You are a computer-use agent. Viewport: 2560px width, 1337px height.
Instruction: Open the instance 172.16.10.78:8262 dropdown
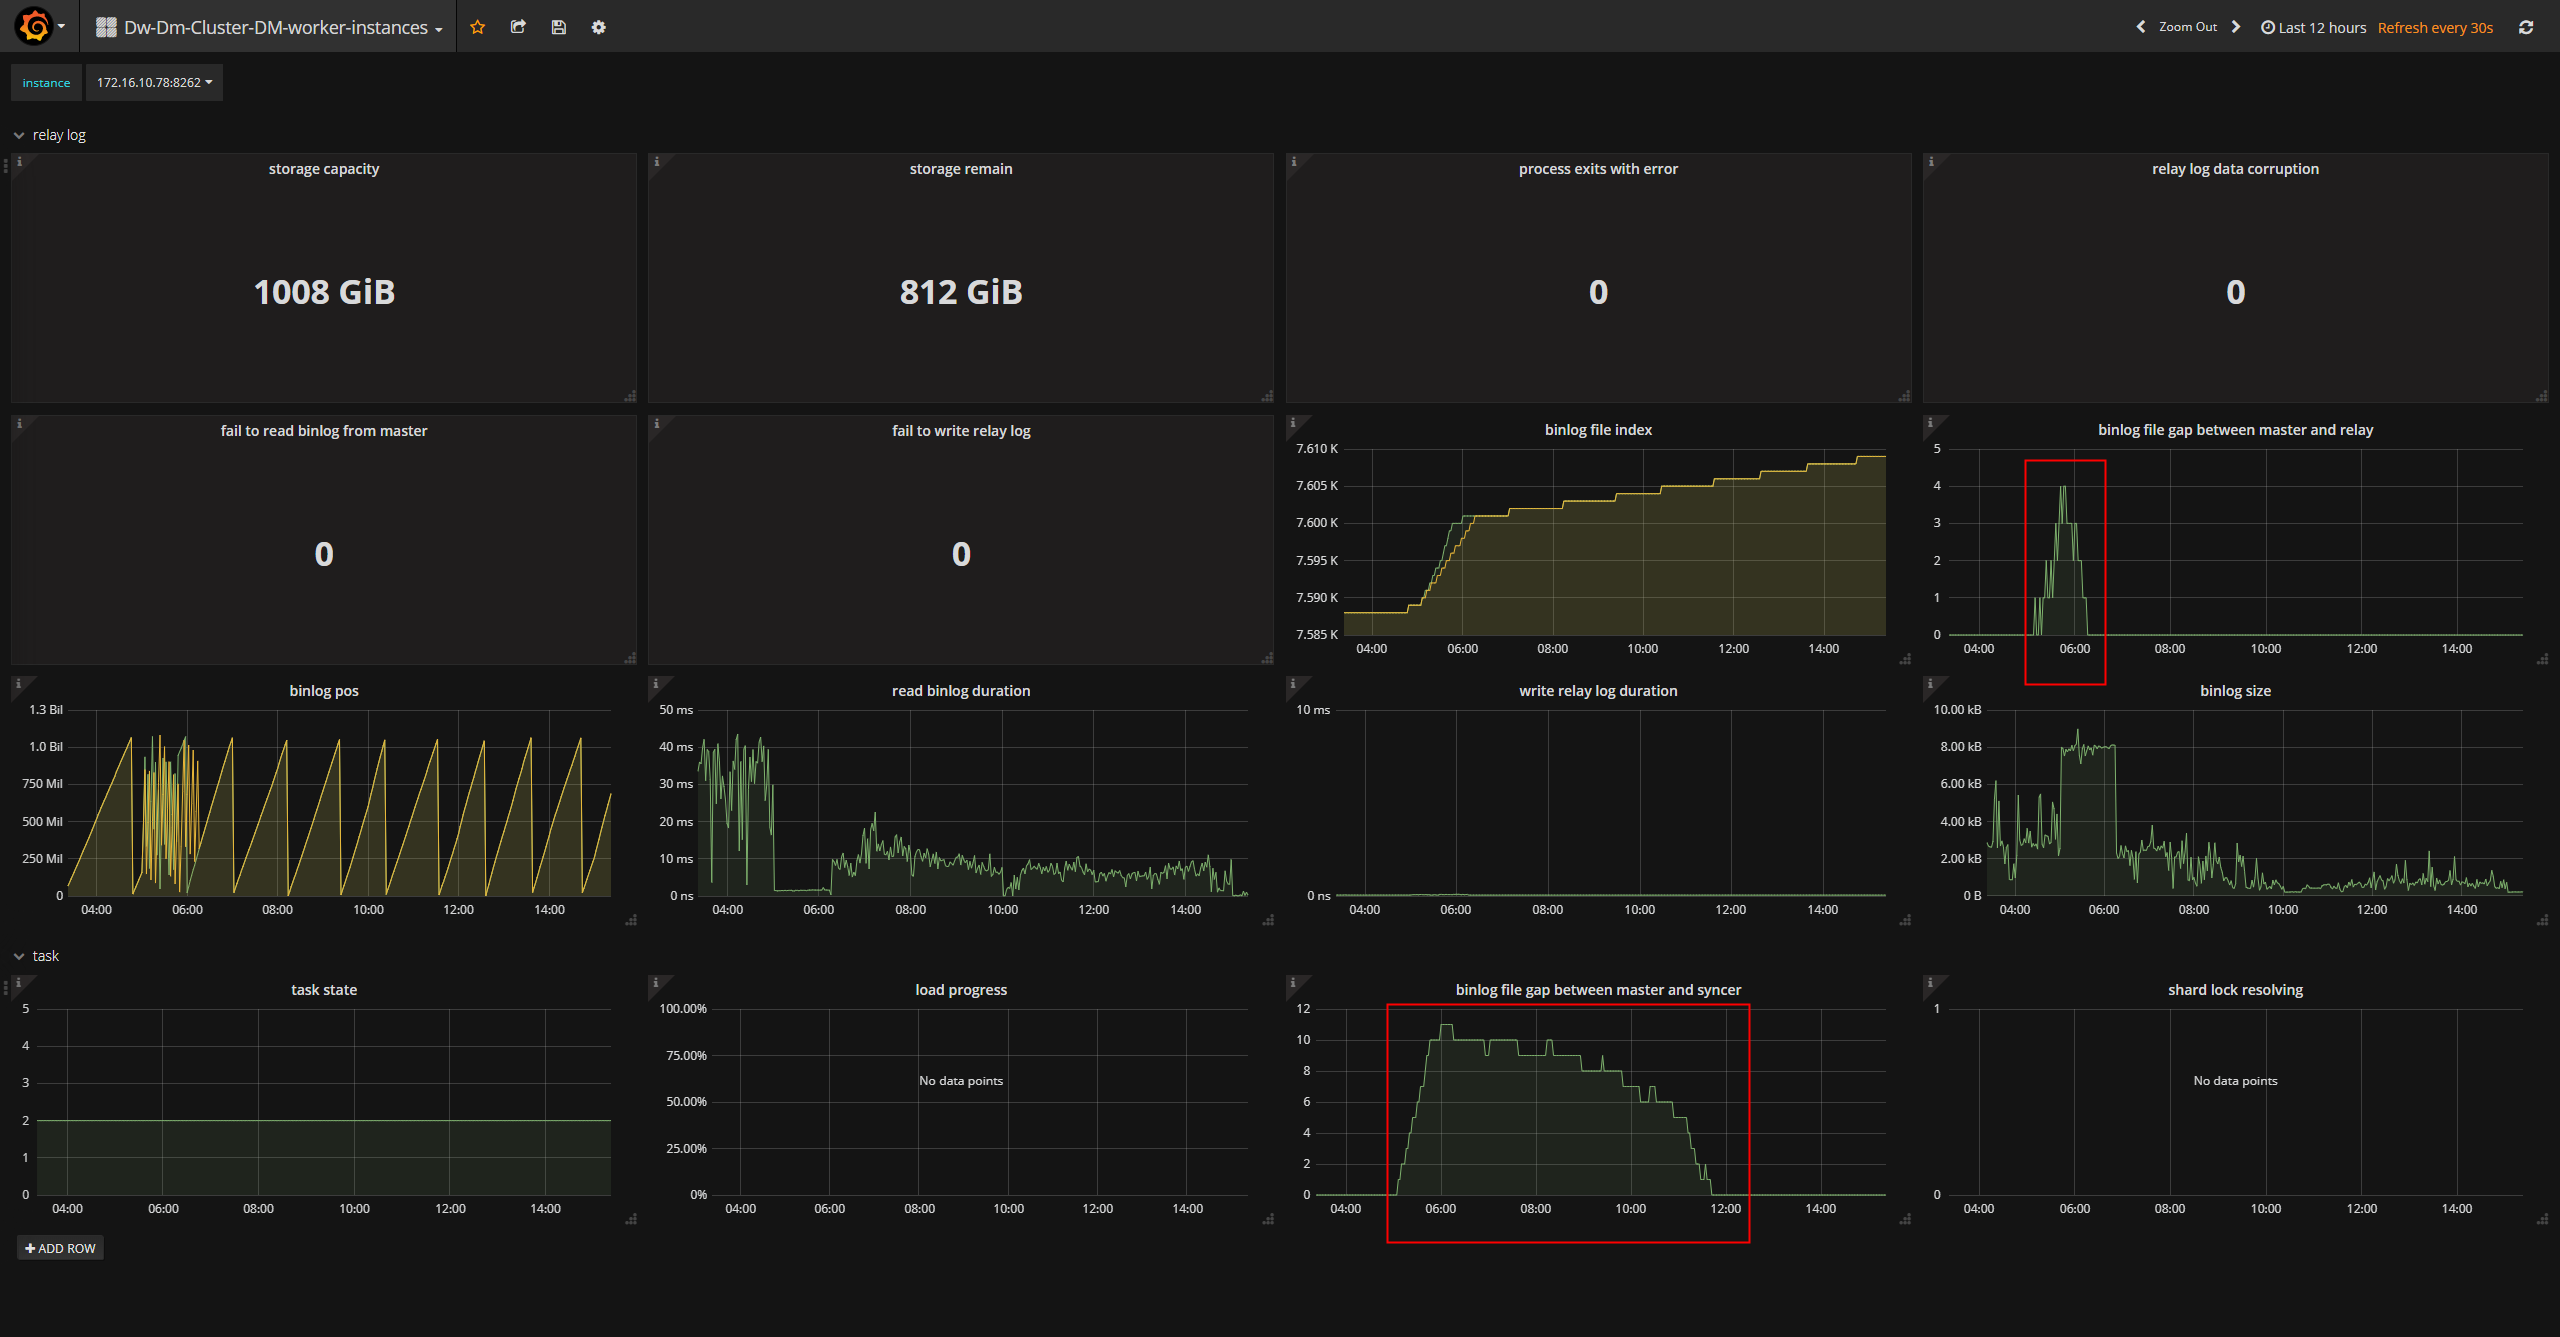pos(154,83)
